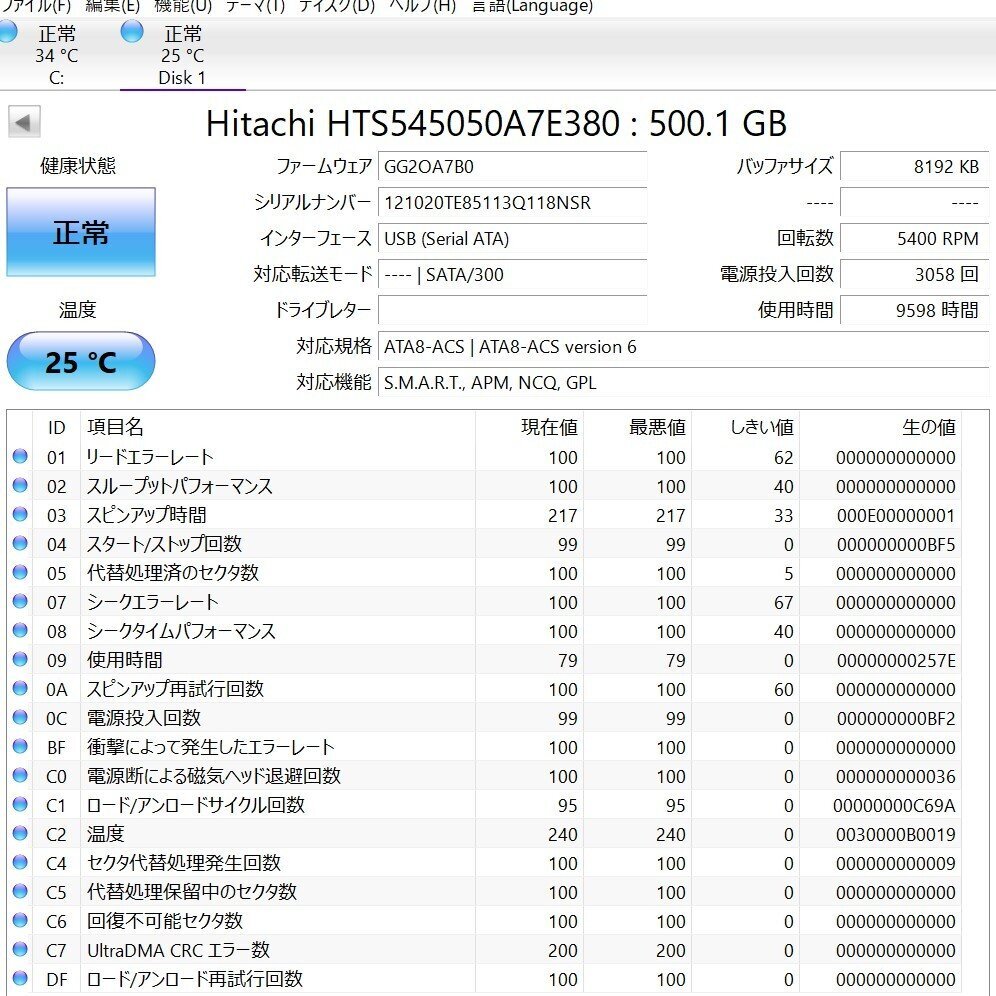Click the power on count 3058 回
996x996 pixels.
[x=914, y=274]
